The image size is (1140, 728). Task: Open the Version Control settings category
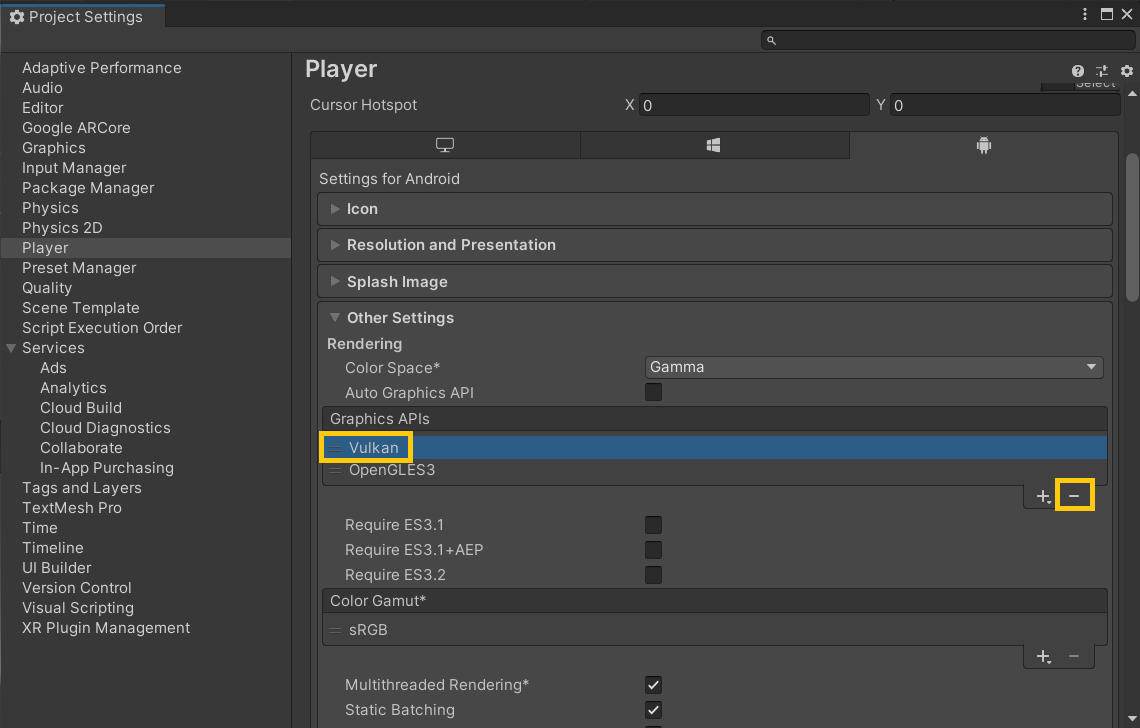coord(77,588)
